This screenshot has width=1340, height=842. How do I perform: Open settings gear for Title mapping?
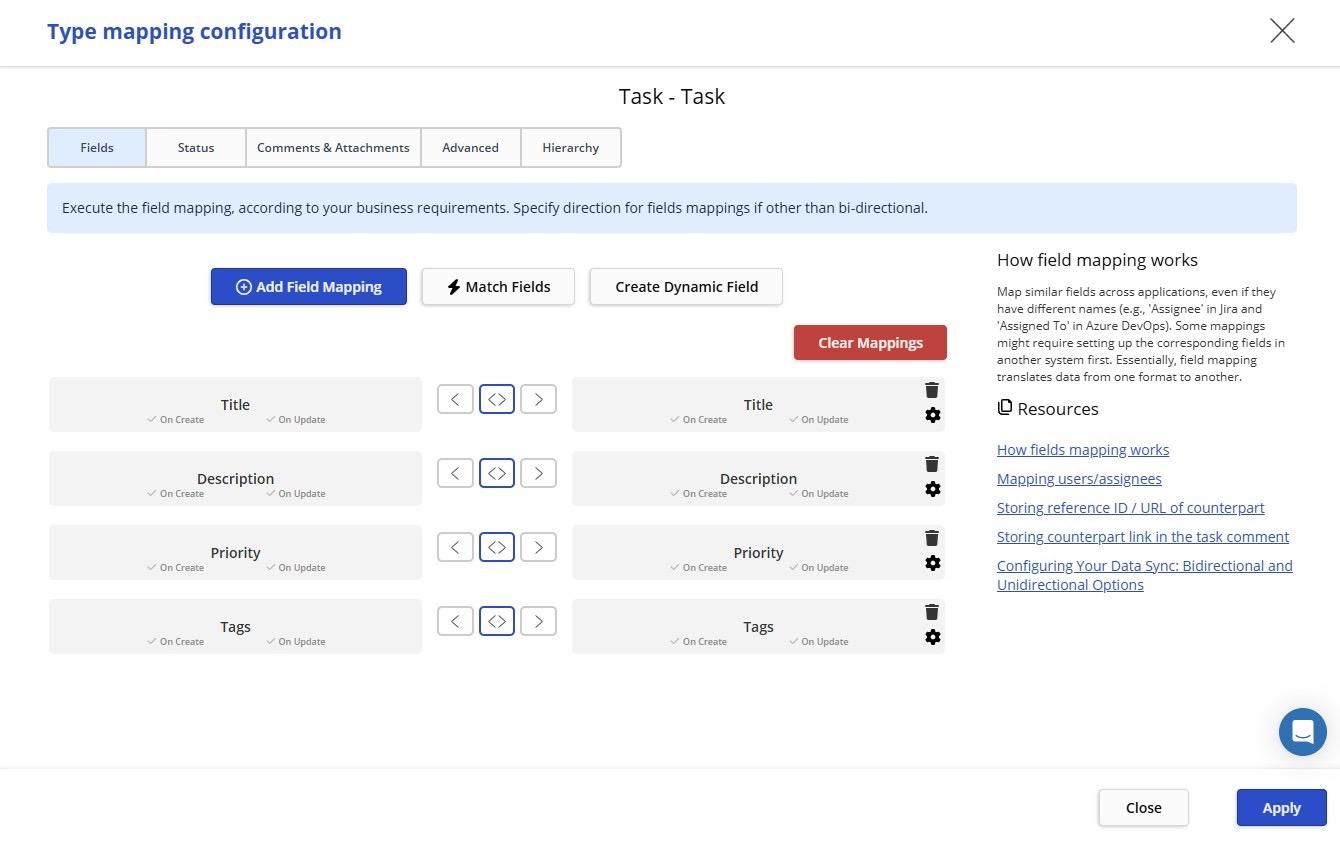(x=932, y=415)
